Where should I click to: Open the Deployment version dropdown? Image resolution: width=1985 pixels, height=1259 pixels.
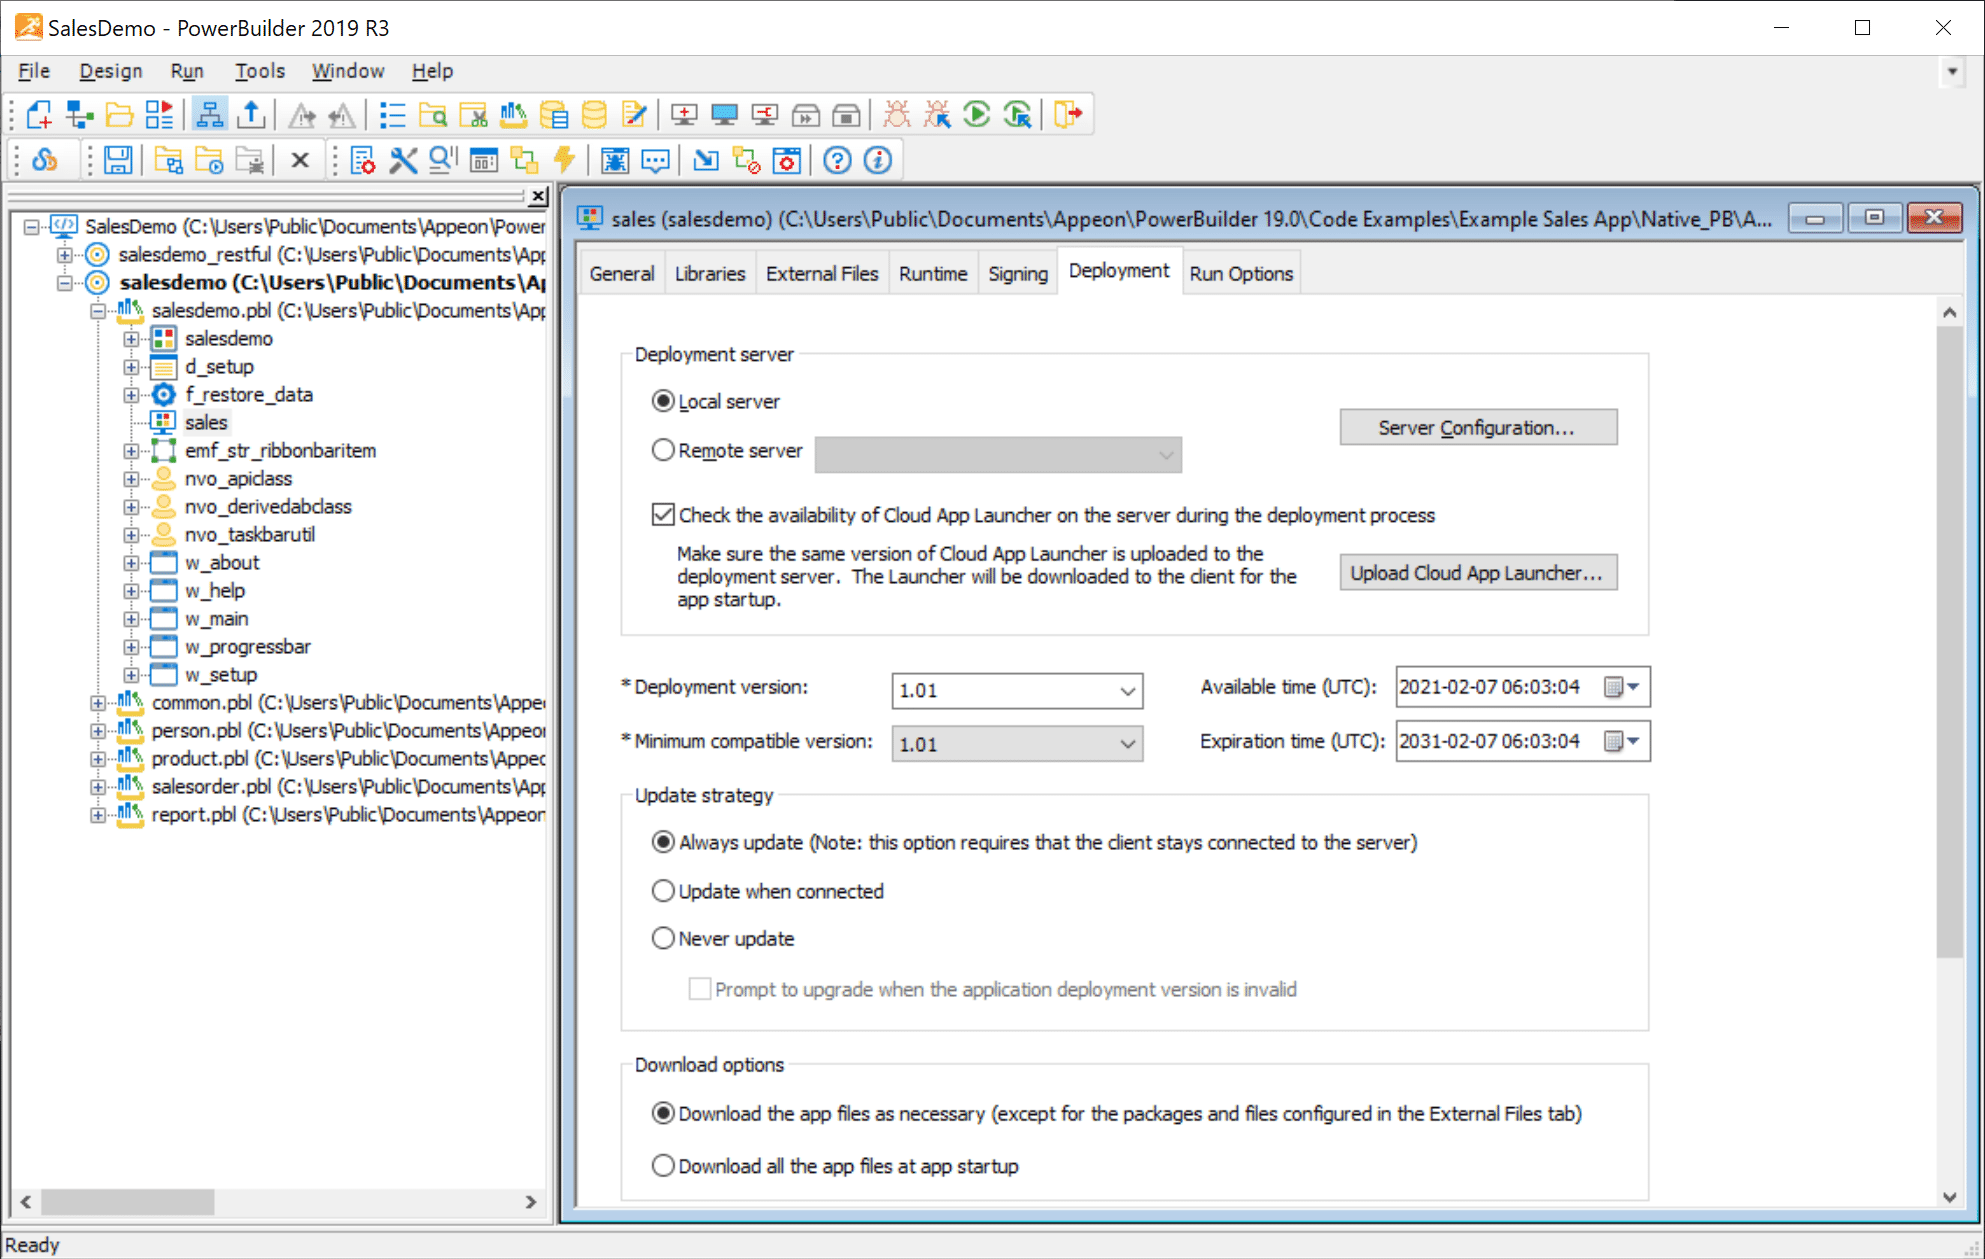point(1127,690)
